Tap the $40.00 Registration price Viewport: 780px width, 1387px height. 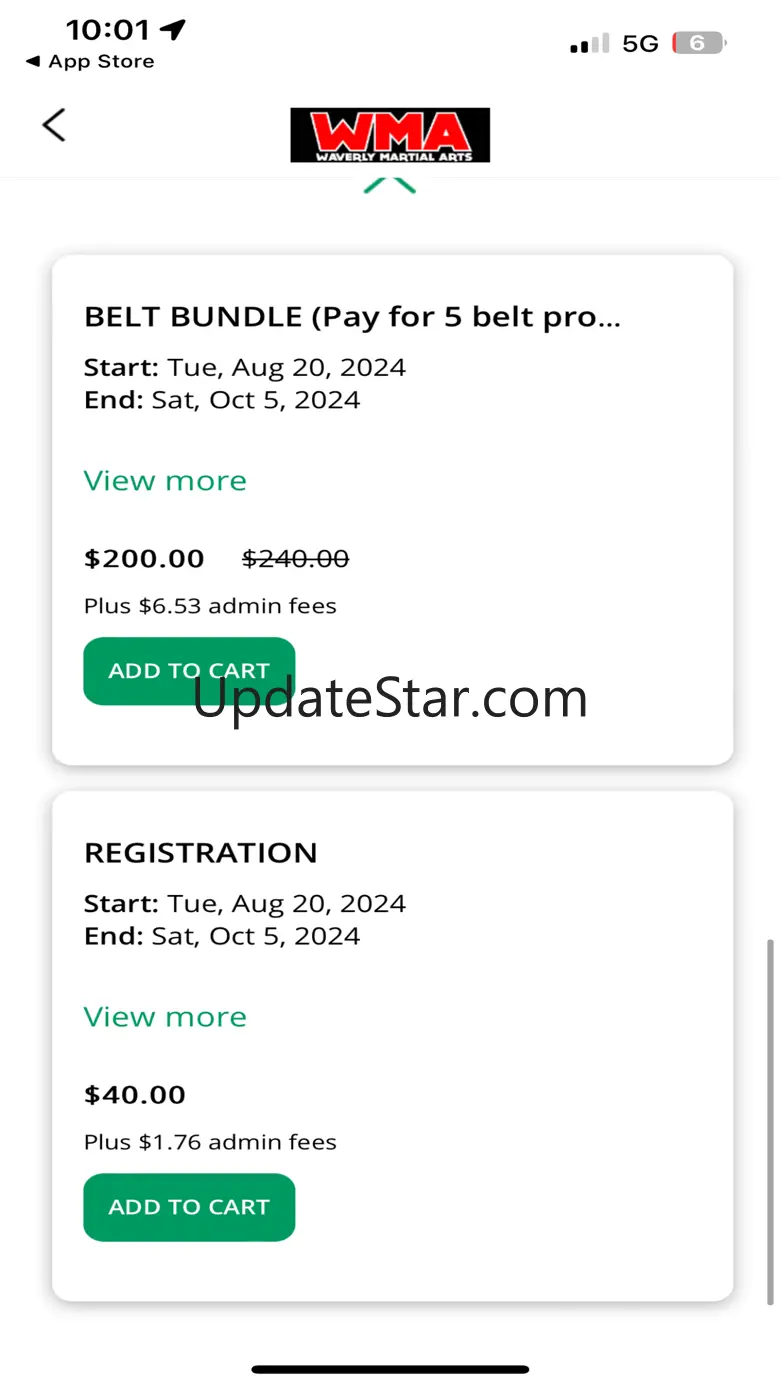pyautogui.click(x=135, y=1095)
